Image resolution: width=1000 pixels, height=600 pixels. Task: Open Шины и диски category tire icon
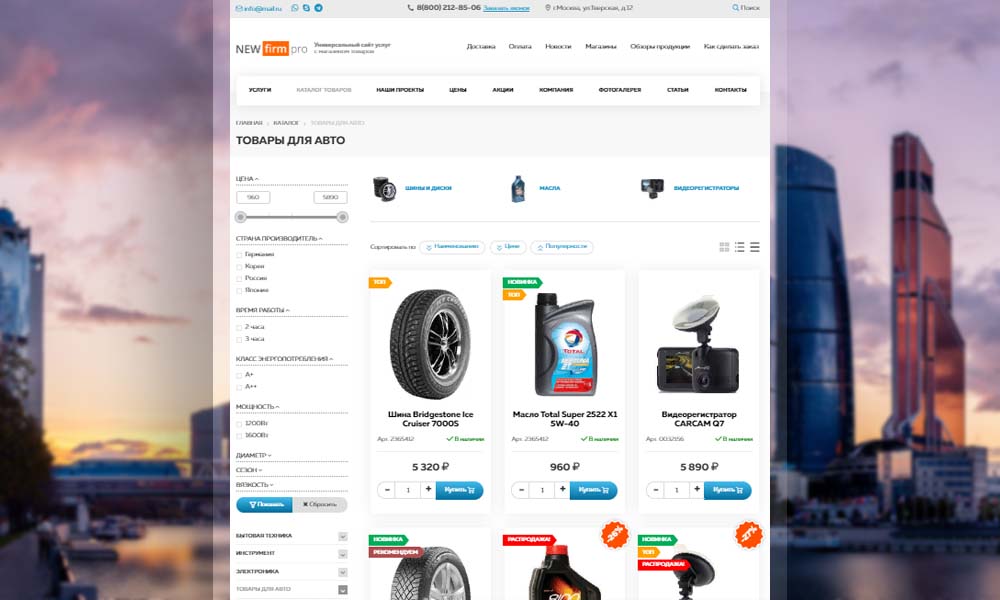[x=385, y=189]
